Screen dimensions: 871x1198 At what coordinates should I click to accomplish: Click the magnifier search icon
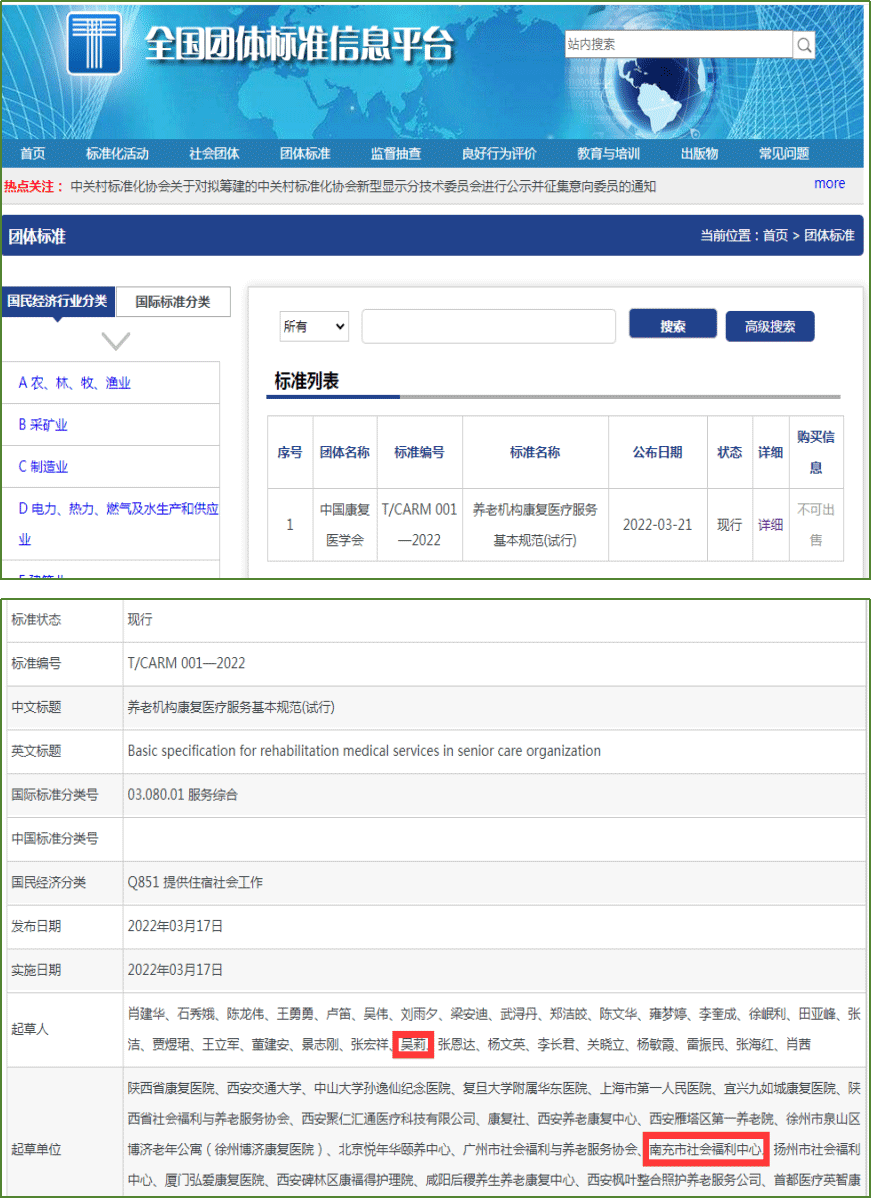tap(804, 45)
